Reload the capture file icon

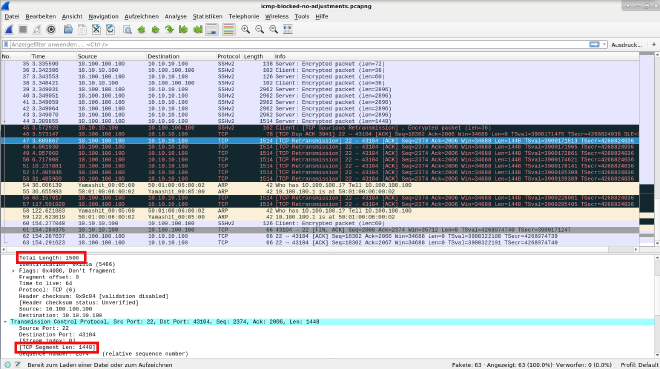[x=110, y=29]
